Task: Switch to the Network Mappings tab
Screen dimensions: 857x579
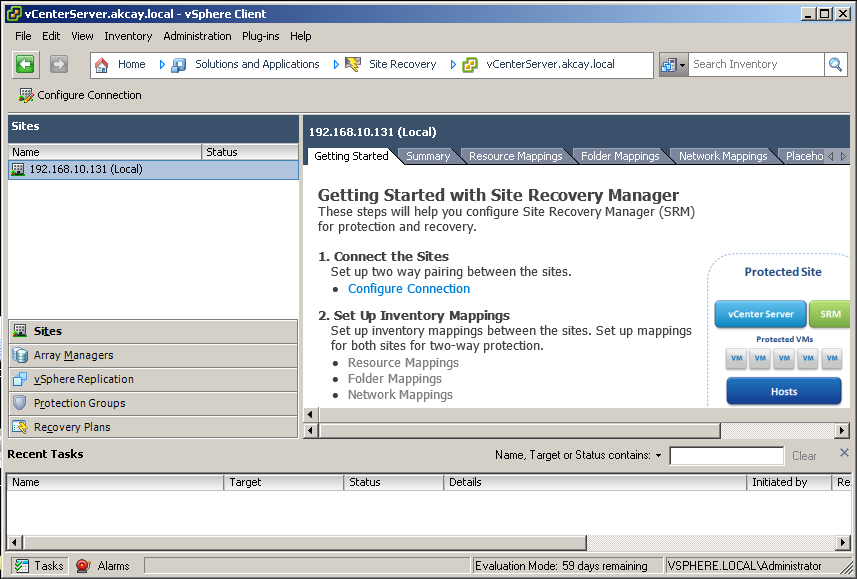Action: (723, 156)
